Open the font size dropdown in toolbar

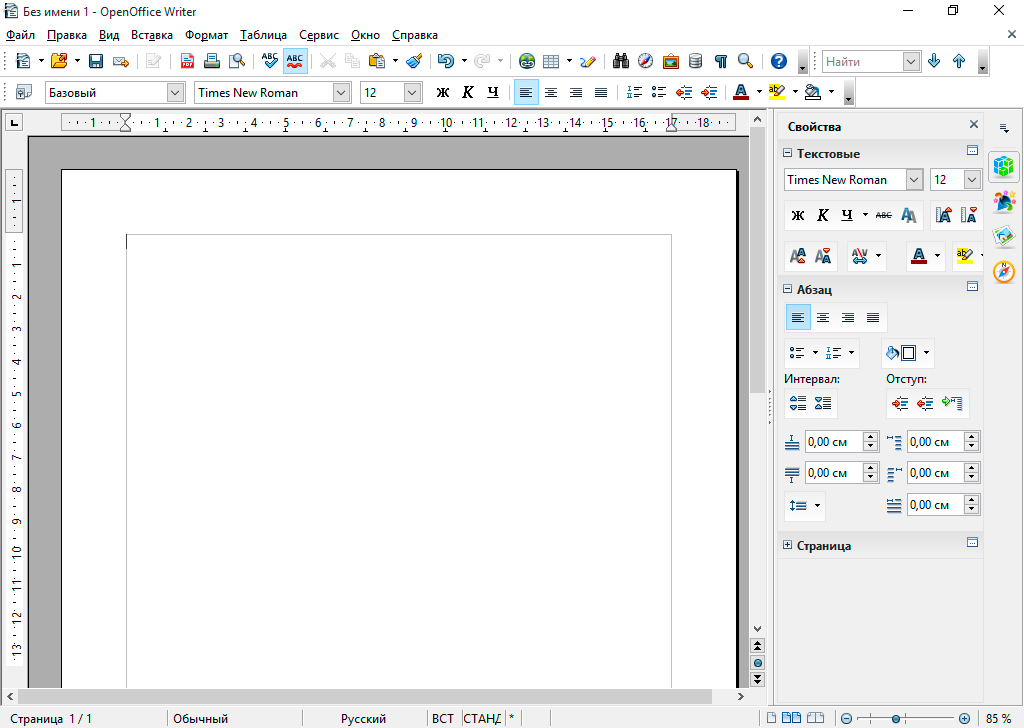coord(413,93)
